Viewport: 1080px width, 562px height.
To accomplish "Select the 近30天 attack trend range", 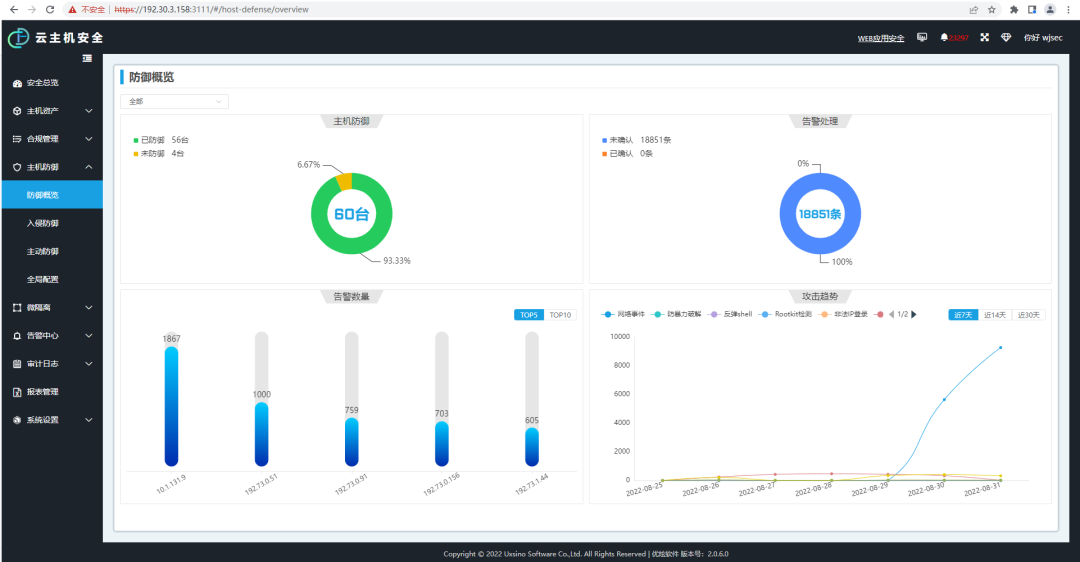I will click(x=1028, y=315).
